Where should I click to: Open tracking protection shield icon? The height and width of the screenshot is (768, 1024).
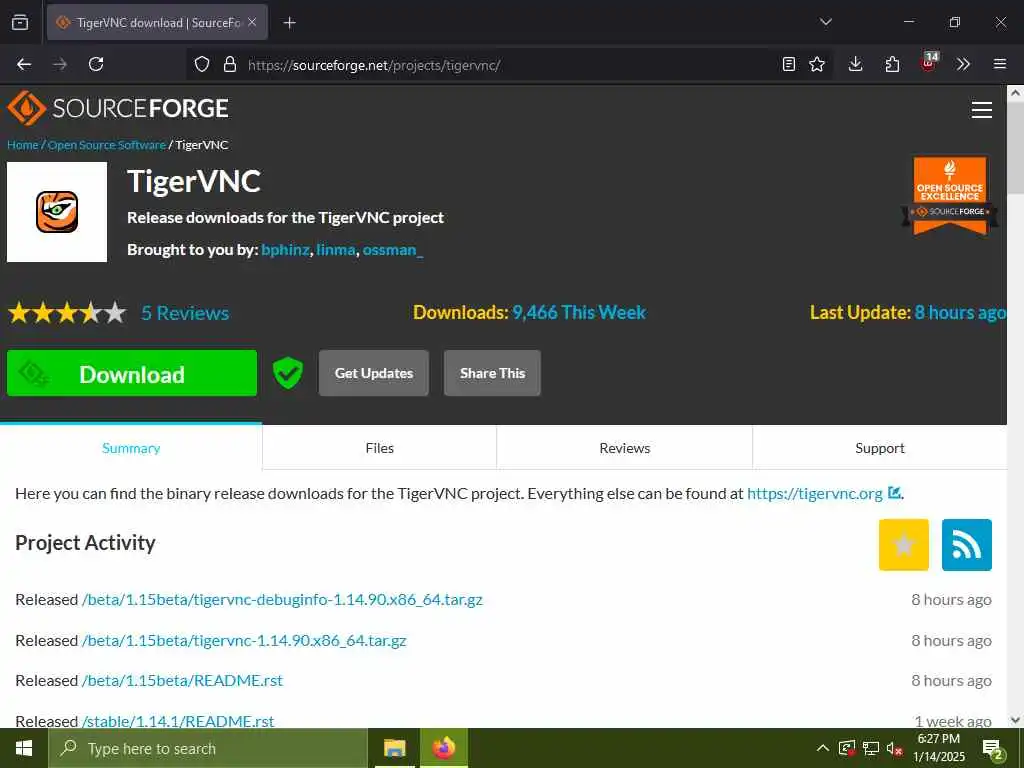pyautogui.click(x=202, y=64)
